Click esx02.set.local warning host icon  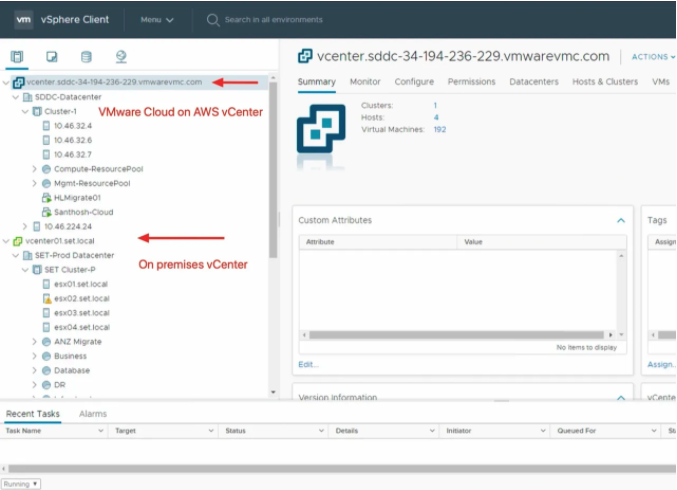[47, 298]
